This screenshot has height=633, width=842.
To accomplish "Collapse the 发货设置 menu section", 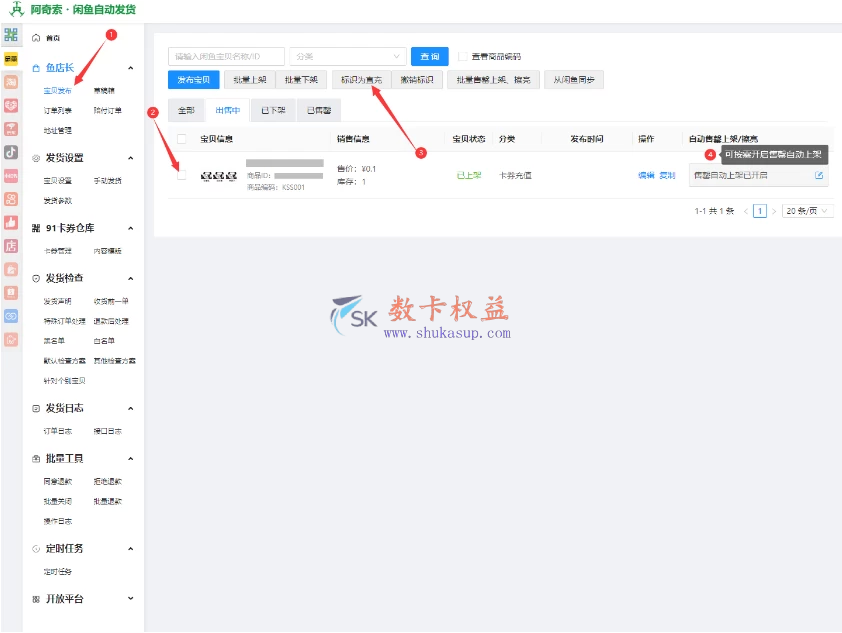I will click(x=130, y=158).
